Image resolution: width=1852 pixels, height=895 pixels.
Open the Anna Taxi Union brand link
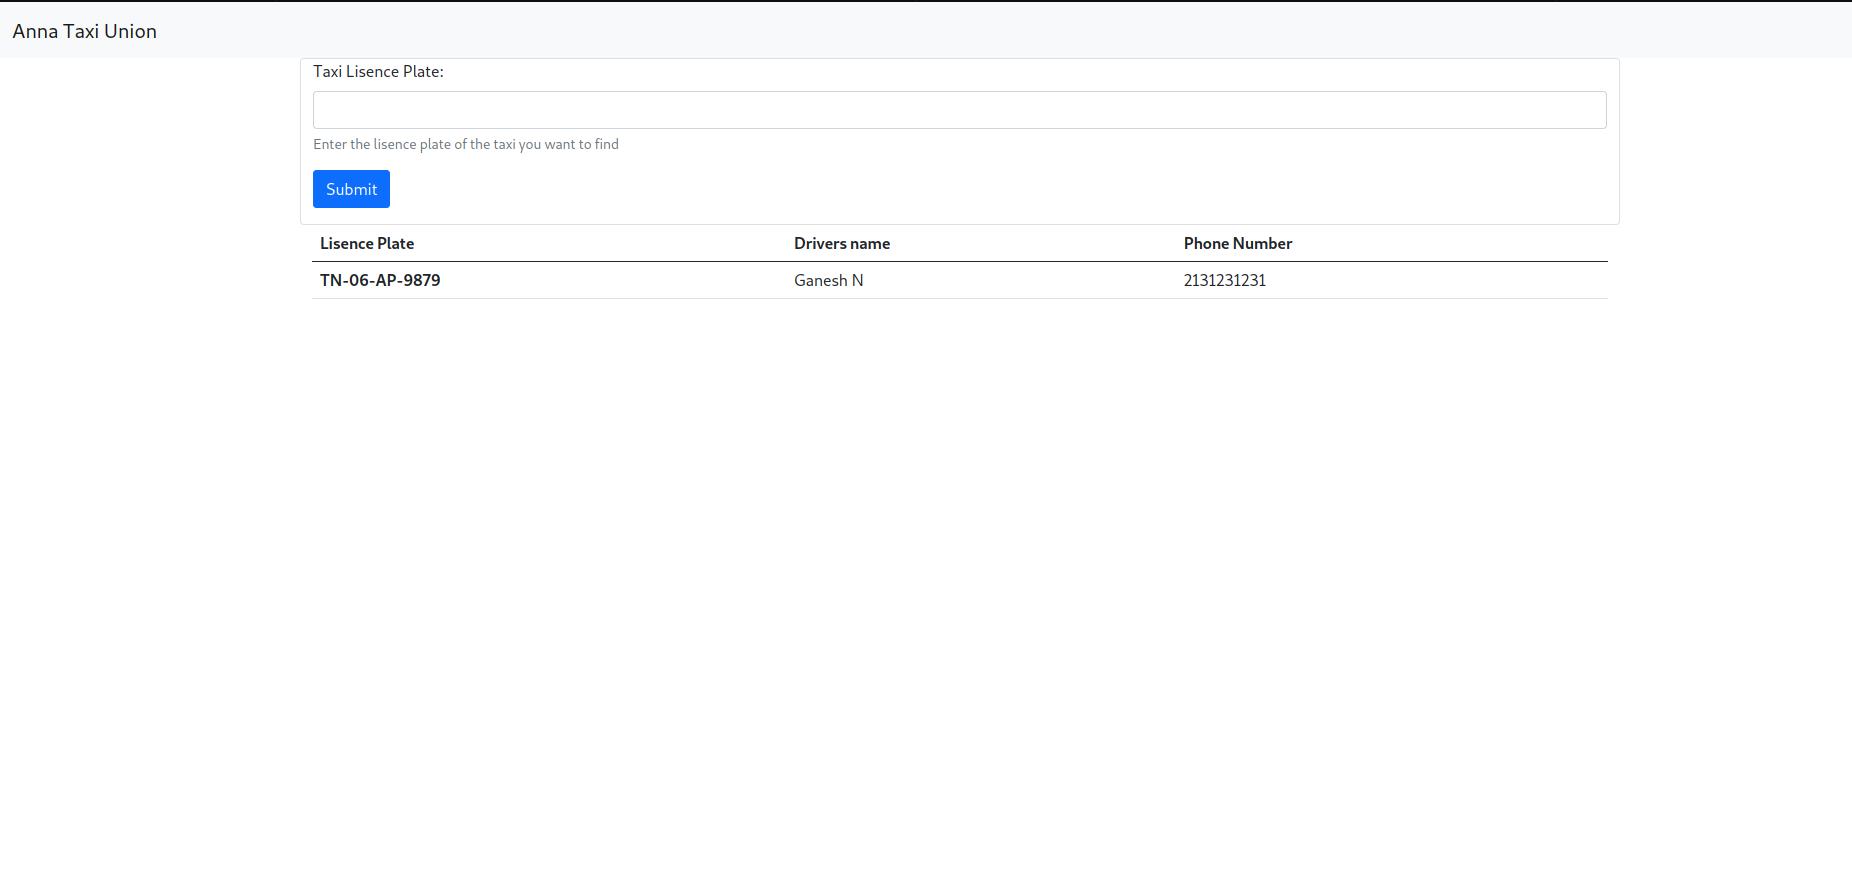[84, 31]
